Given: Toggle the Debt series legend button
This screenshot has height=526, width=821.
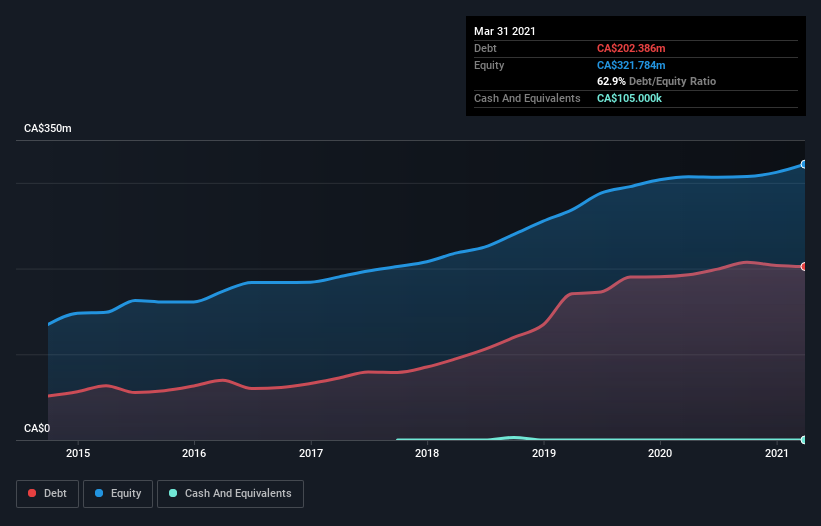Looking at the screenshot, I should pos(48,494).
